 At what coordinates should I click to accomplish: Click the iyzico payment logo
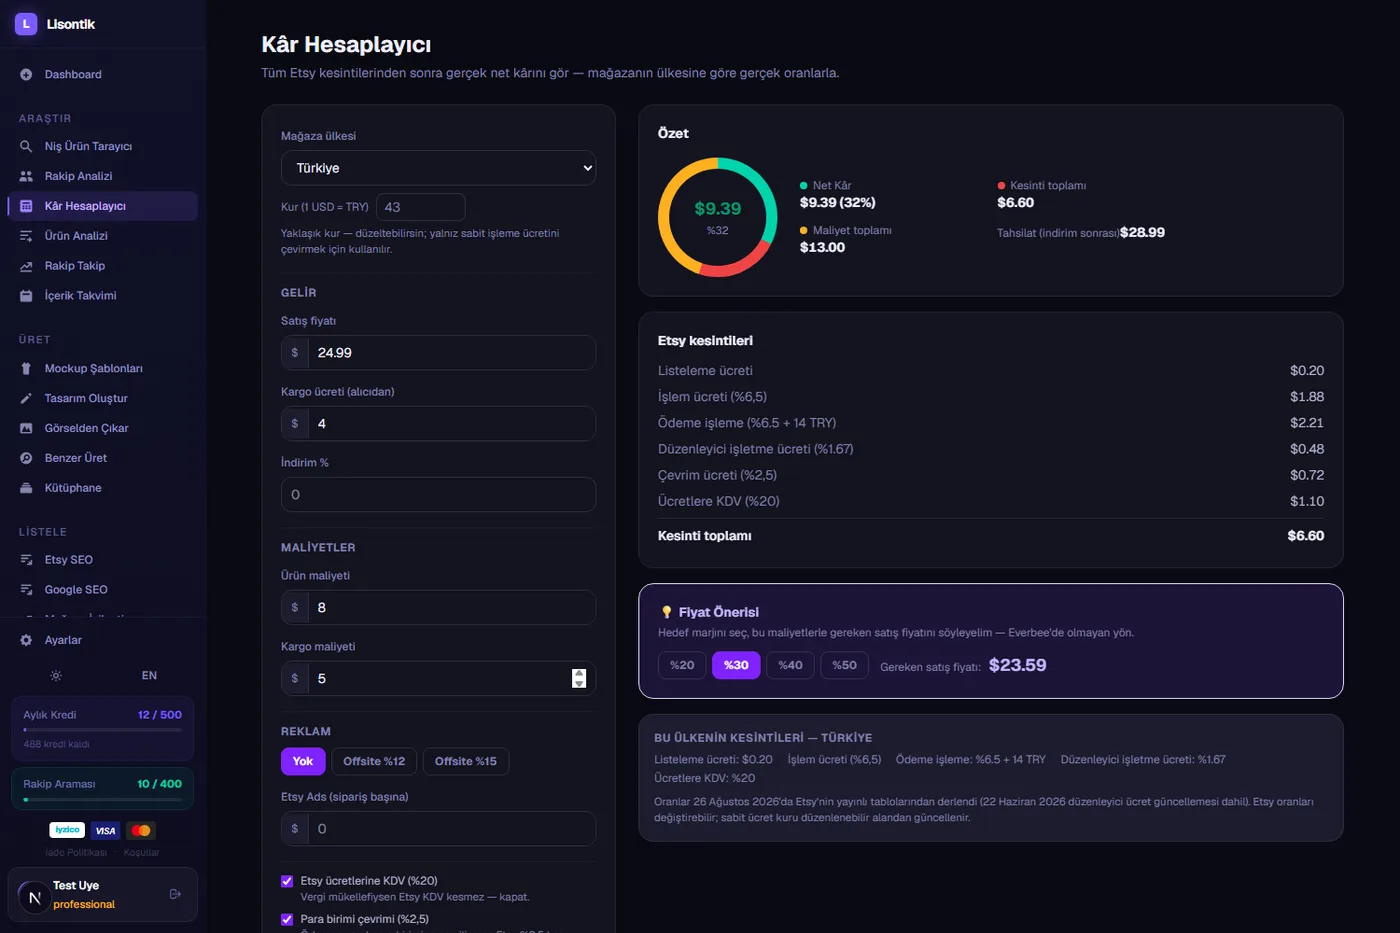coord(67,830)
